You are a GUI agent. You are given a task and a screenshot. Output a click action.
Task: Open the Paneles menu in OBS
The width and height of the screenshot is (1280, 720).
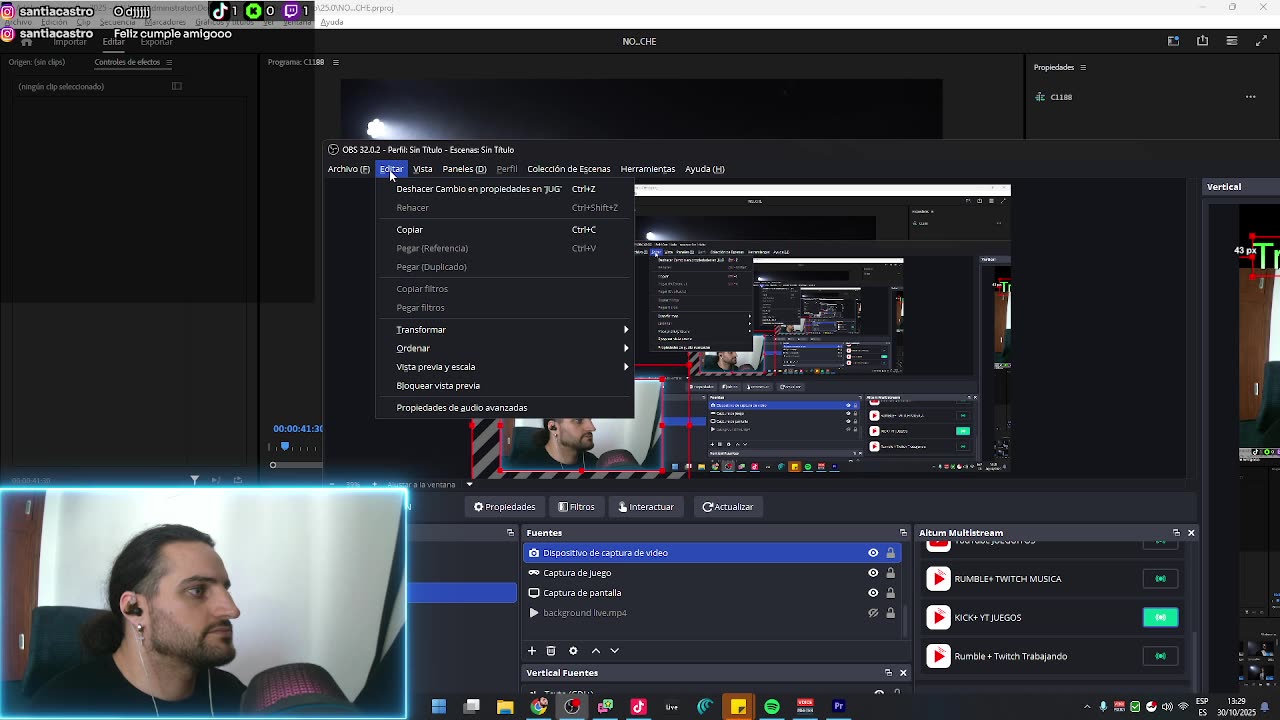464,169
